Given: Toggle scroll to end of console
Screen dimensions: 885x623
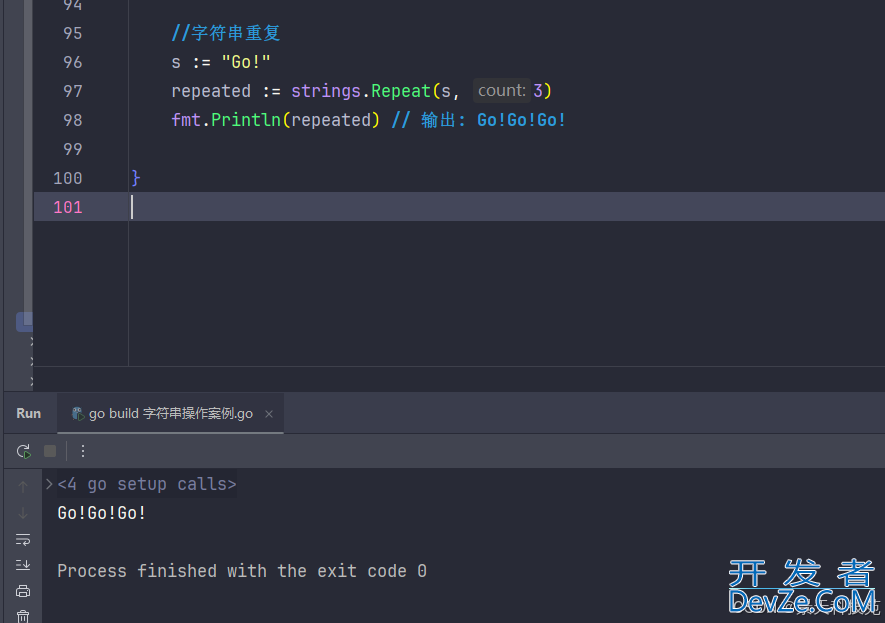Looking at the screenshot, I should [23, 565].
